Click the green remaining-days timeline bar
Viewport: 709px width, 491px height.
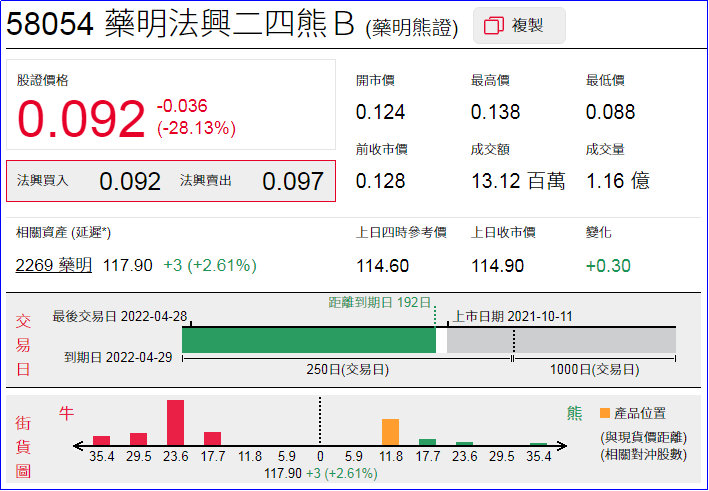309,340
